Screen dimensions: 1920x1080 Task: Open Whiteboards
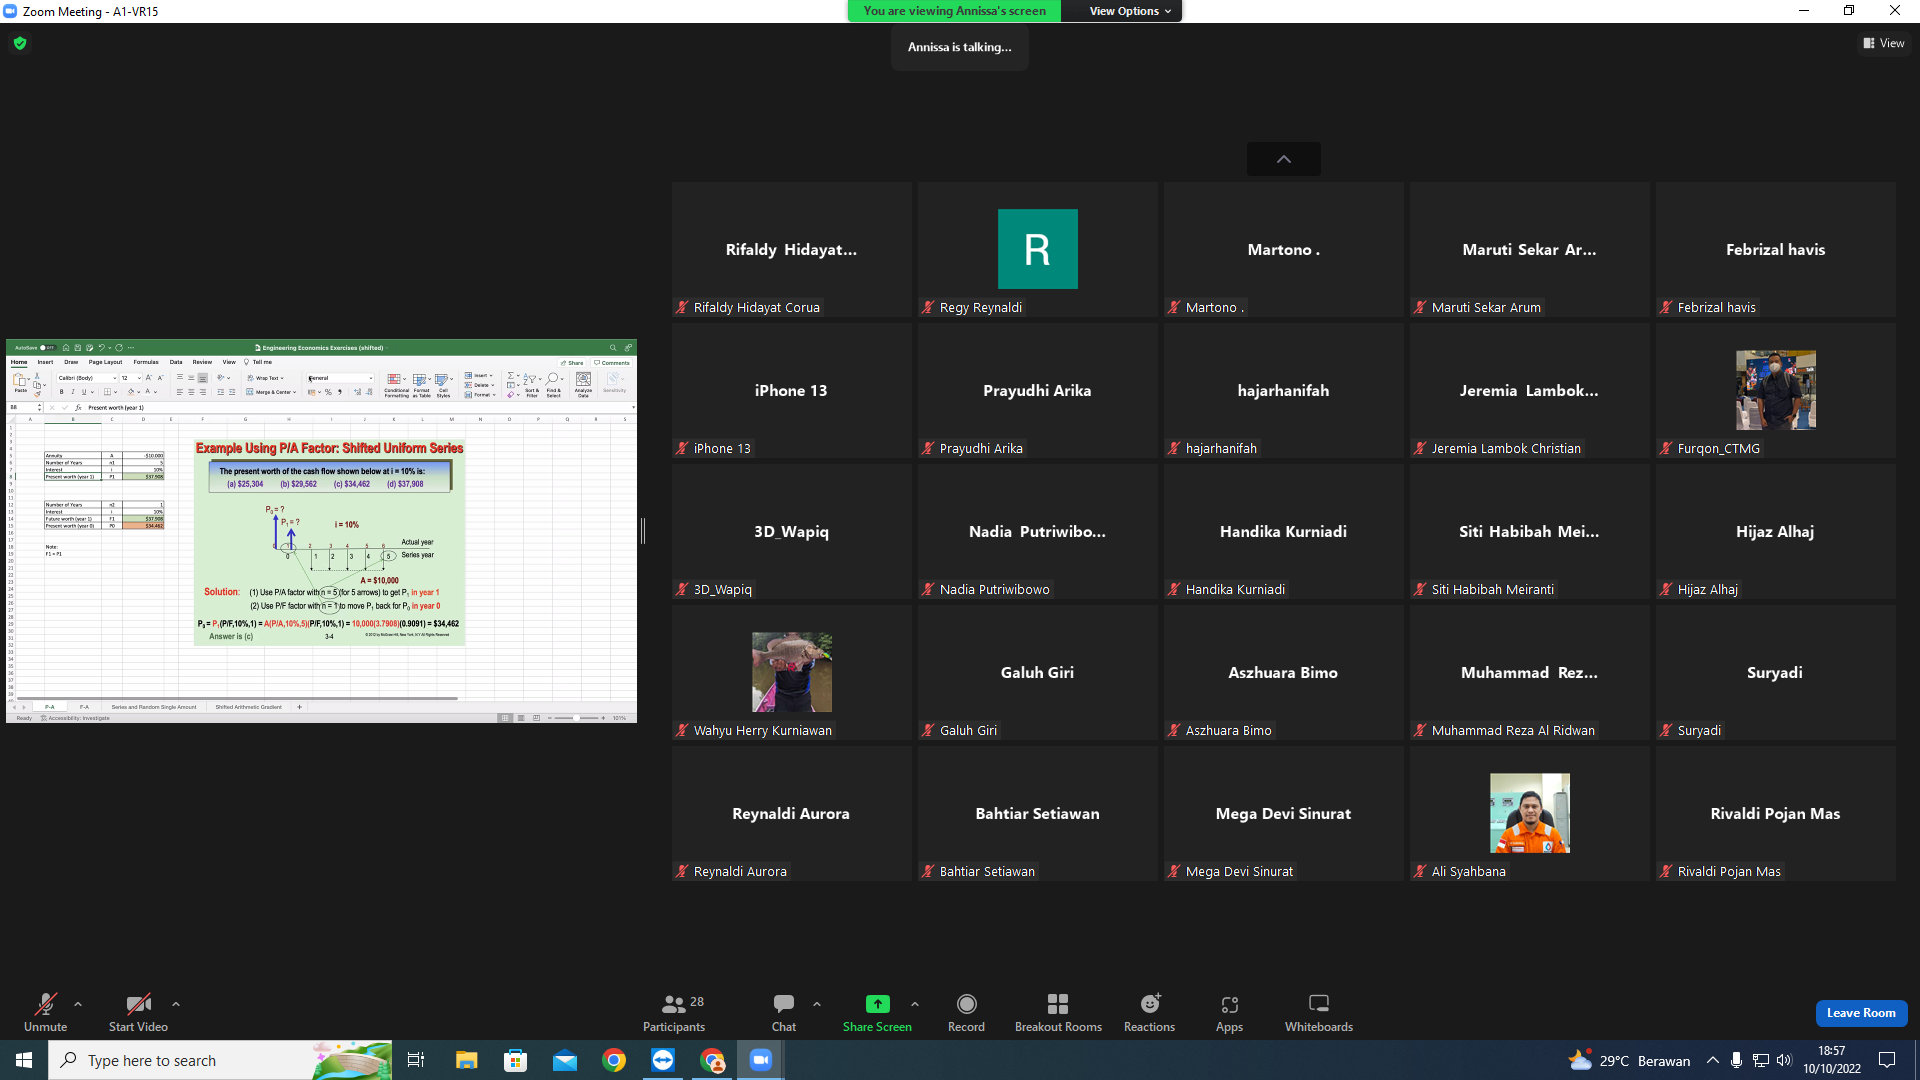click(1319, 1012)
